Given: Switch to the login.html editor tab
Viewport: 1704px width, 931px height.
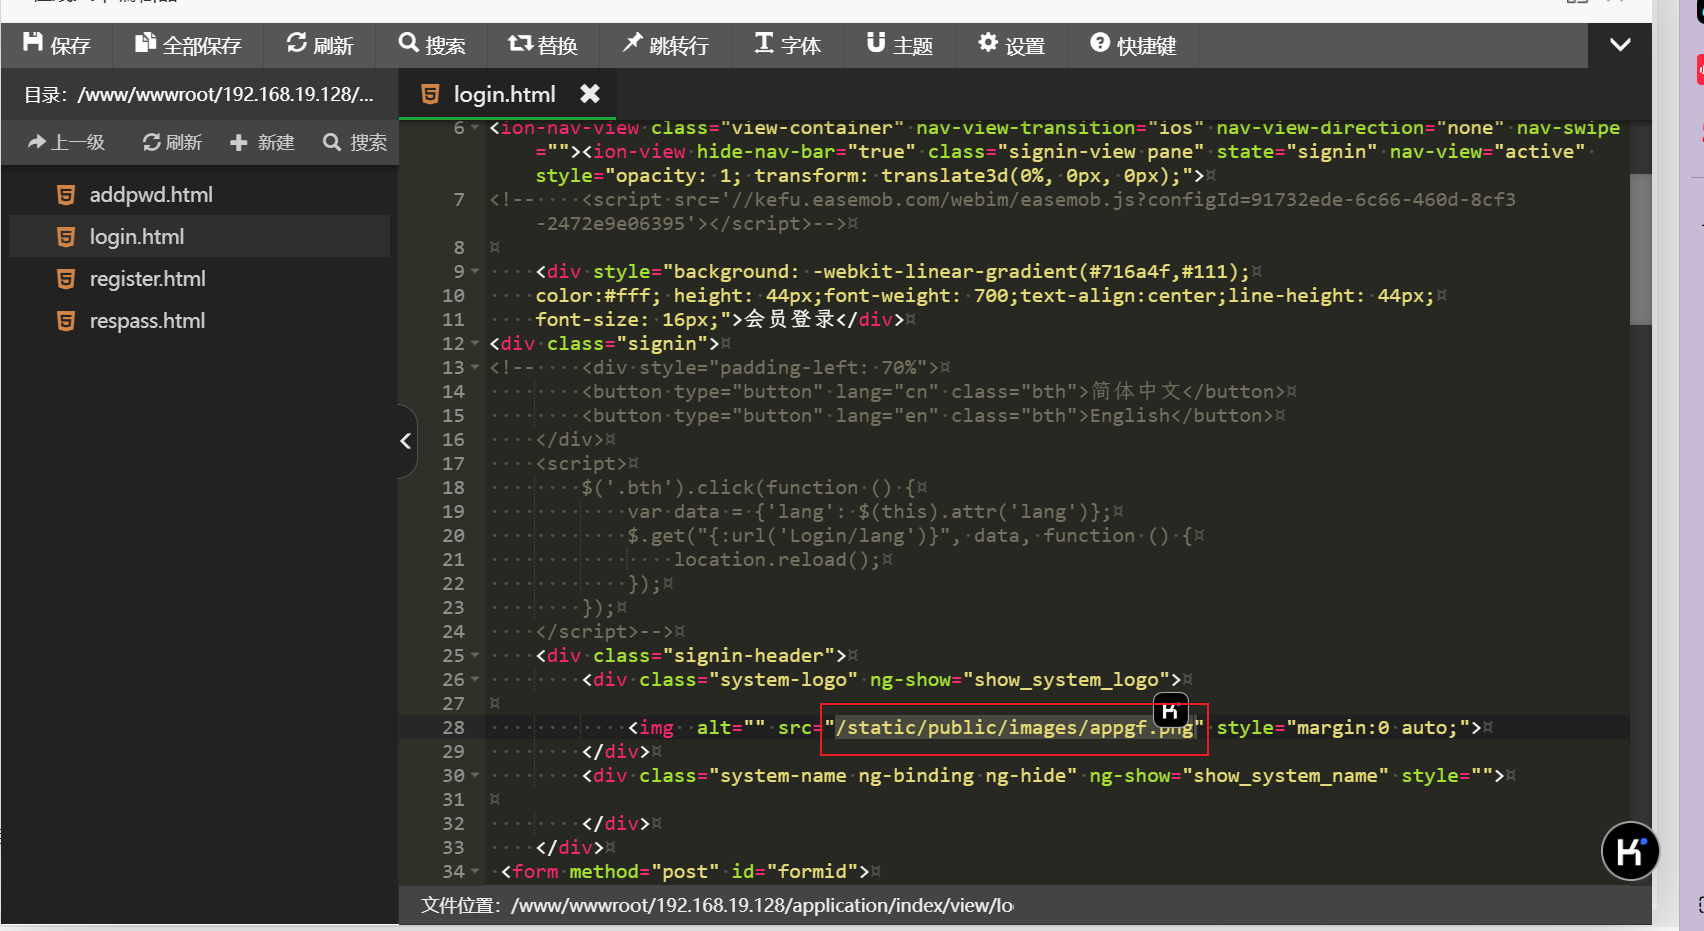Looking at the screenshot, I should coord(504,94).
